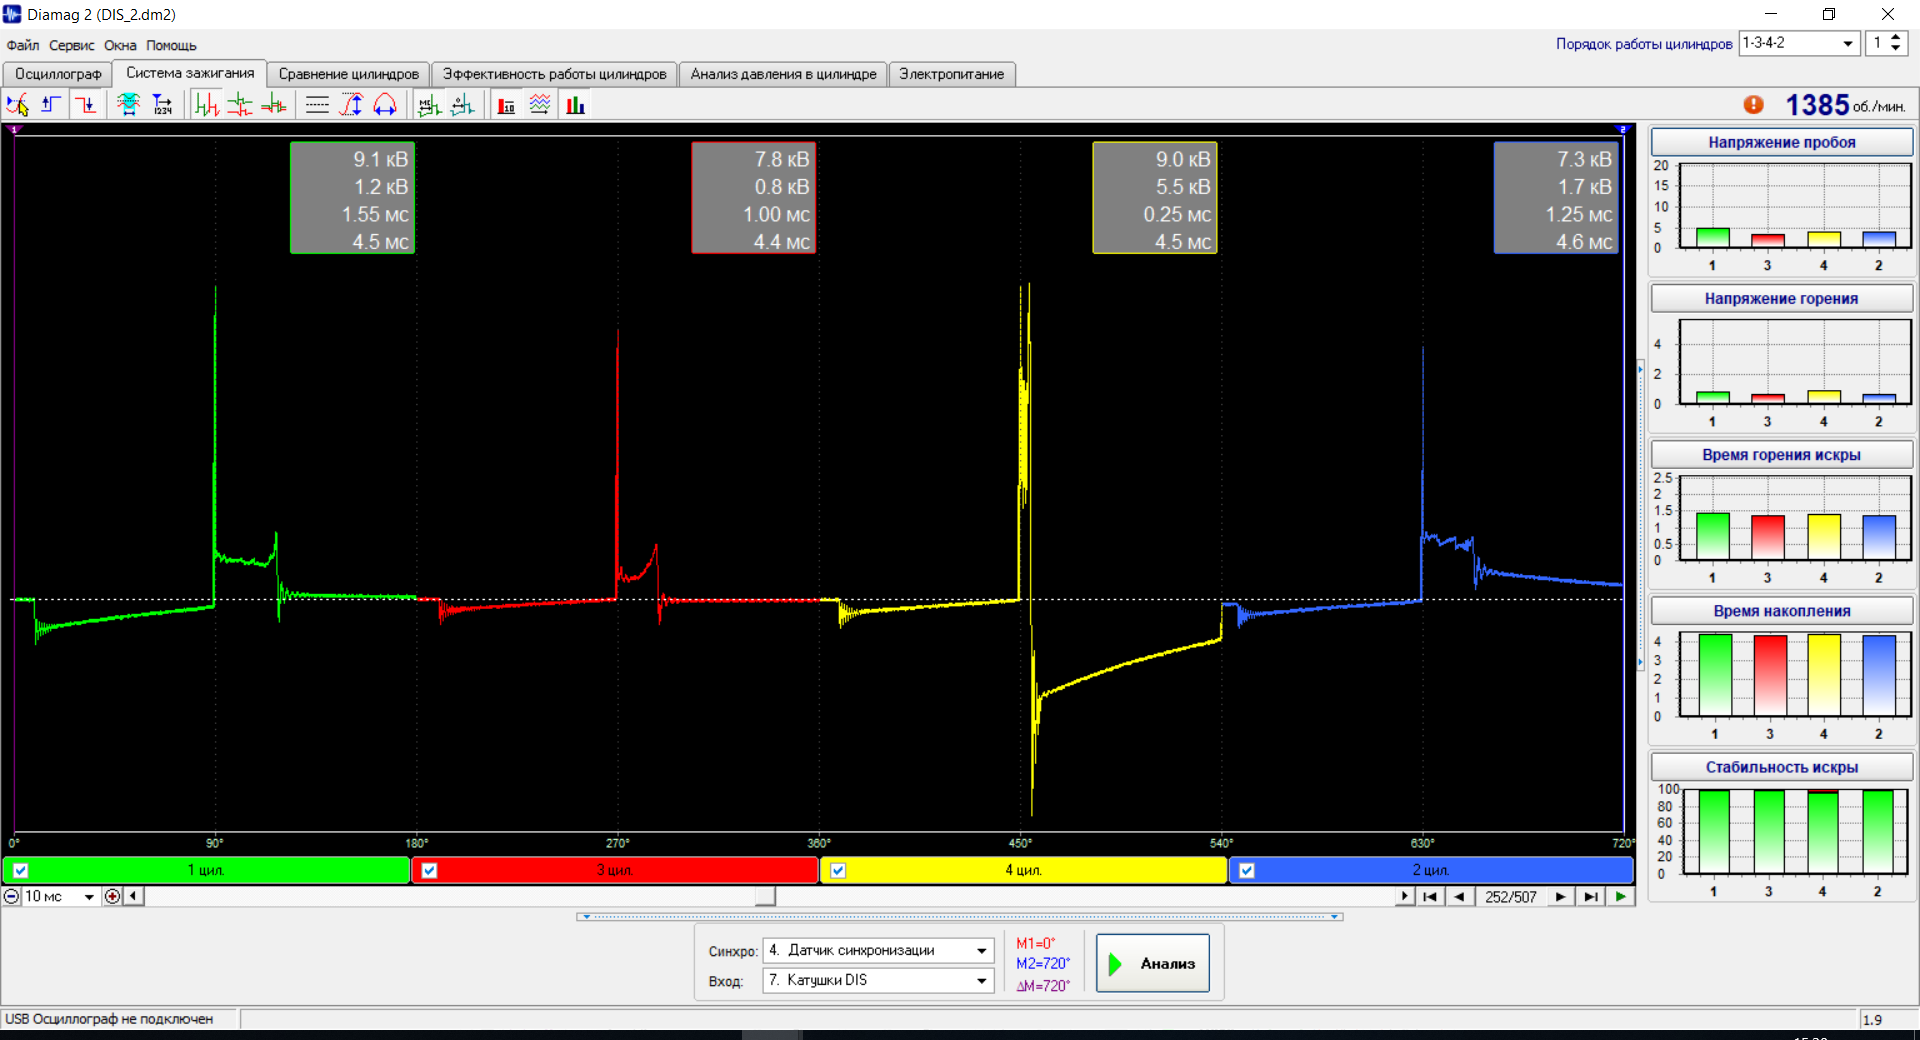Screen dimensions: 1920x1040
Task: Open the cylinder firing order dropdown
Action: pos(1847,43)
